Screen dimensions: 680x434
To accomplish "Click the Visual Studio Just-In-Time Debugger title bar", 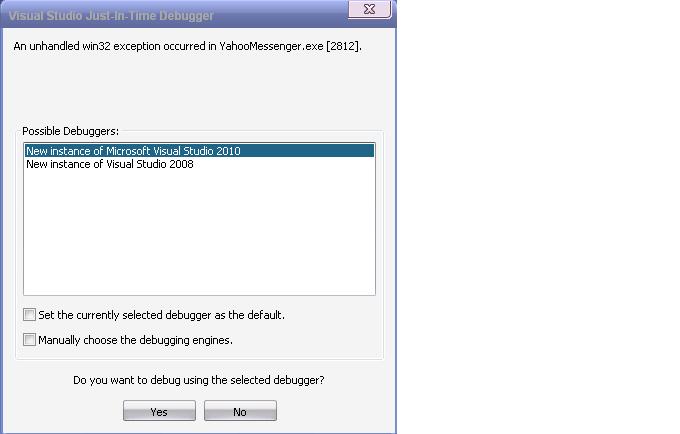I will coord(173,16).
